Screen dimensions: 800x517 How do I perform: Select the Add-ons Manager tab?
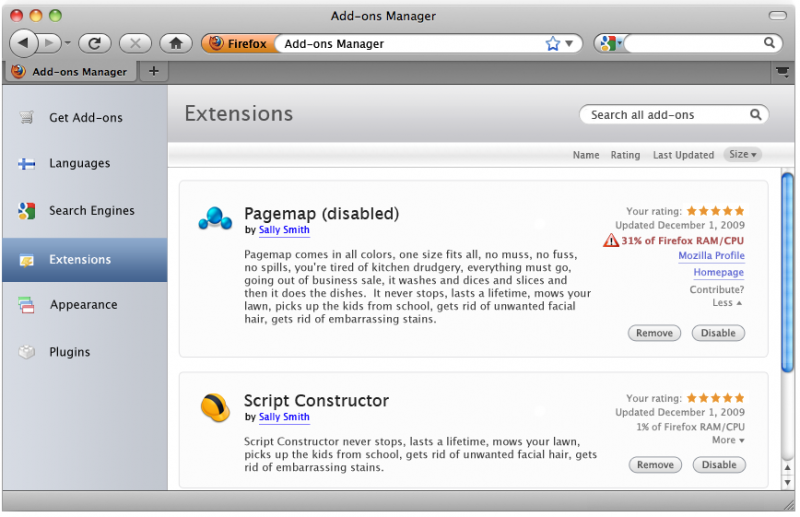70,72
